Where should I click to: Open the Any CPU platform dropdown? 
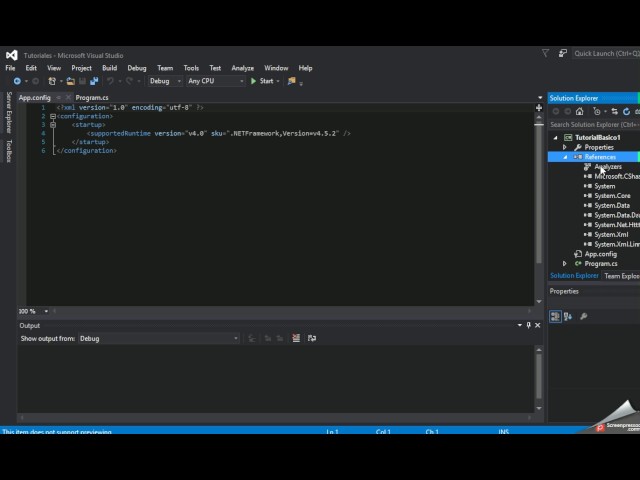coord(216,81)
